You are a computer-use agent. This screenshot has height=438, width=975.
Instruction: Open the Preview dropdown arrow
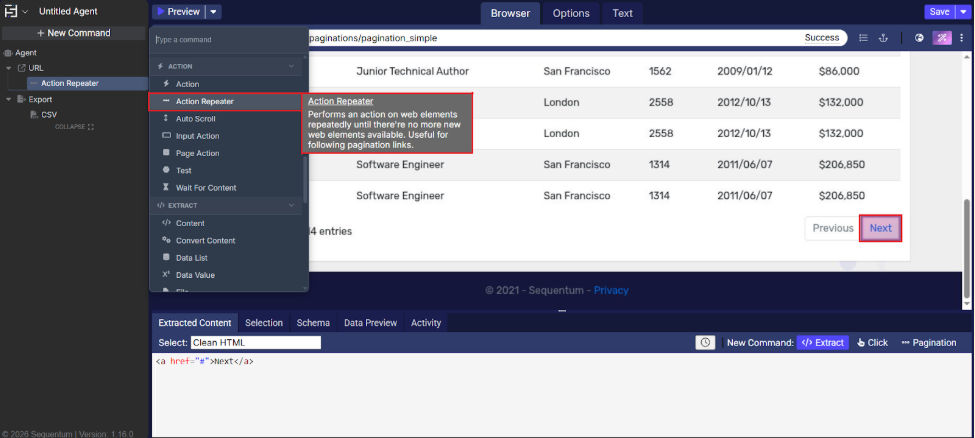click(x=215, y=12)
